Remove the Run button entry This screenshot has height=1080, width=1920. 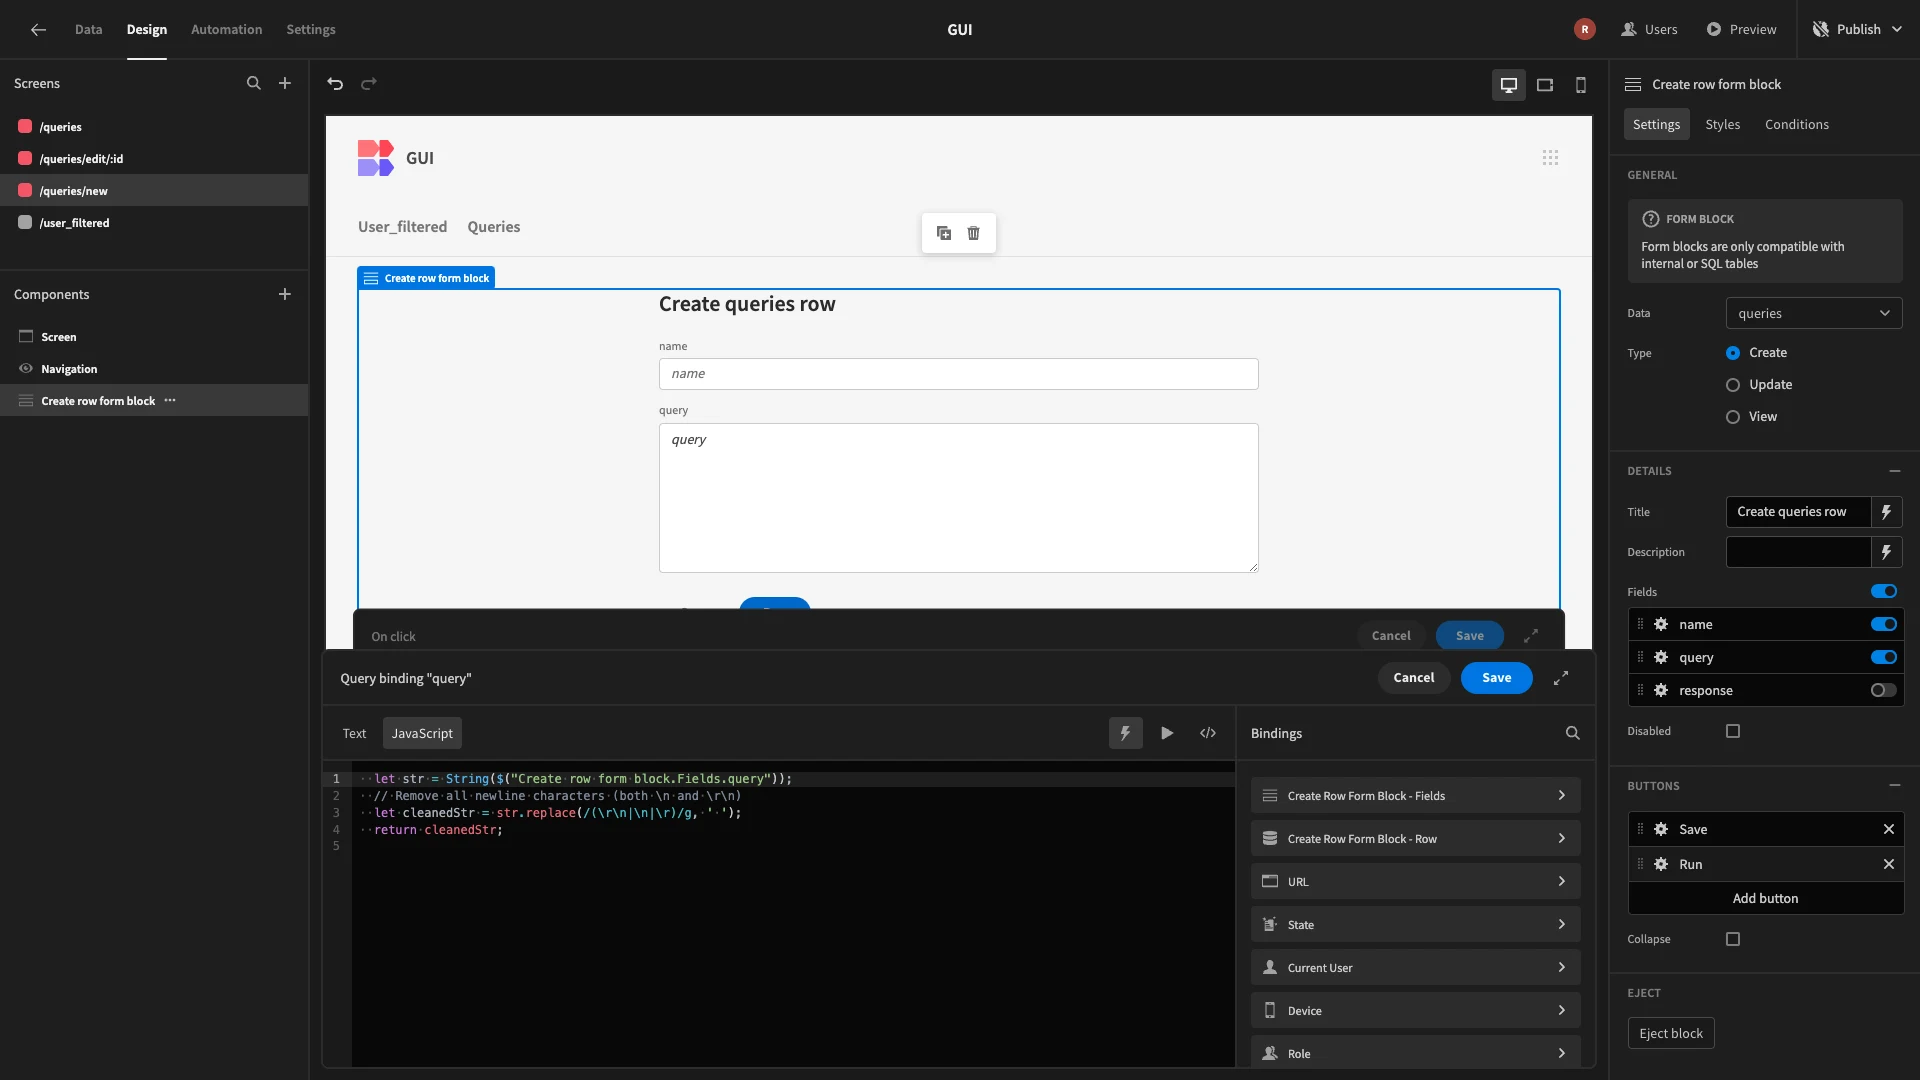pos(1889,864)
